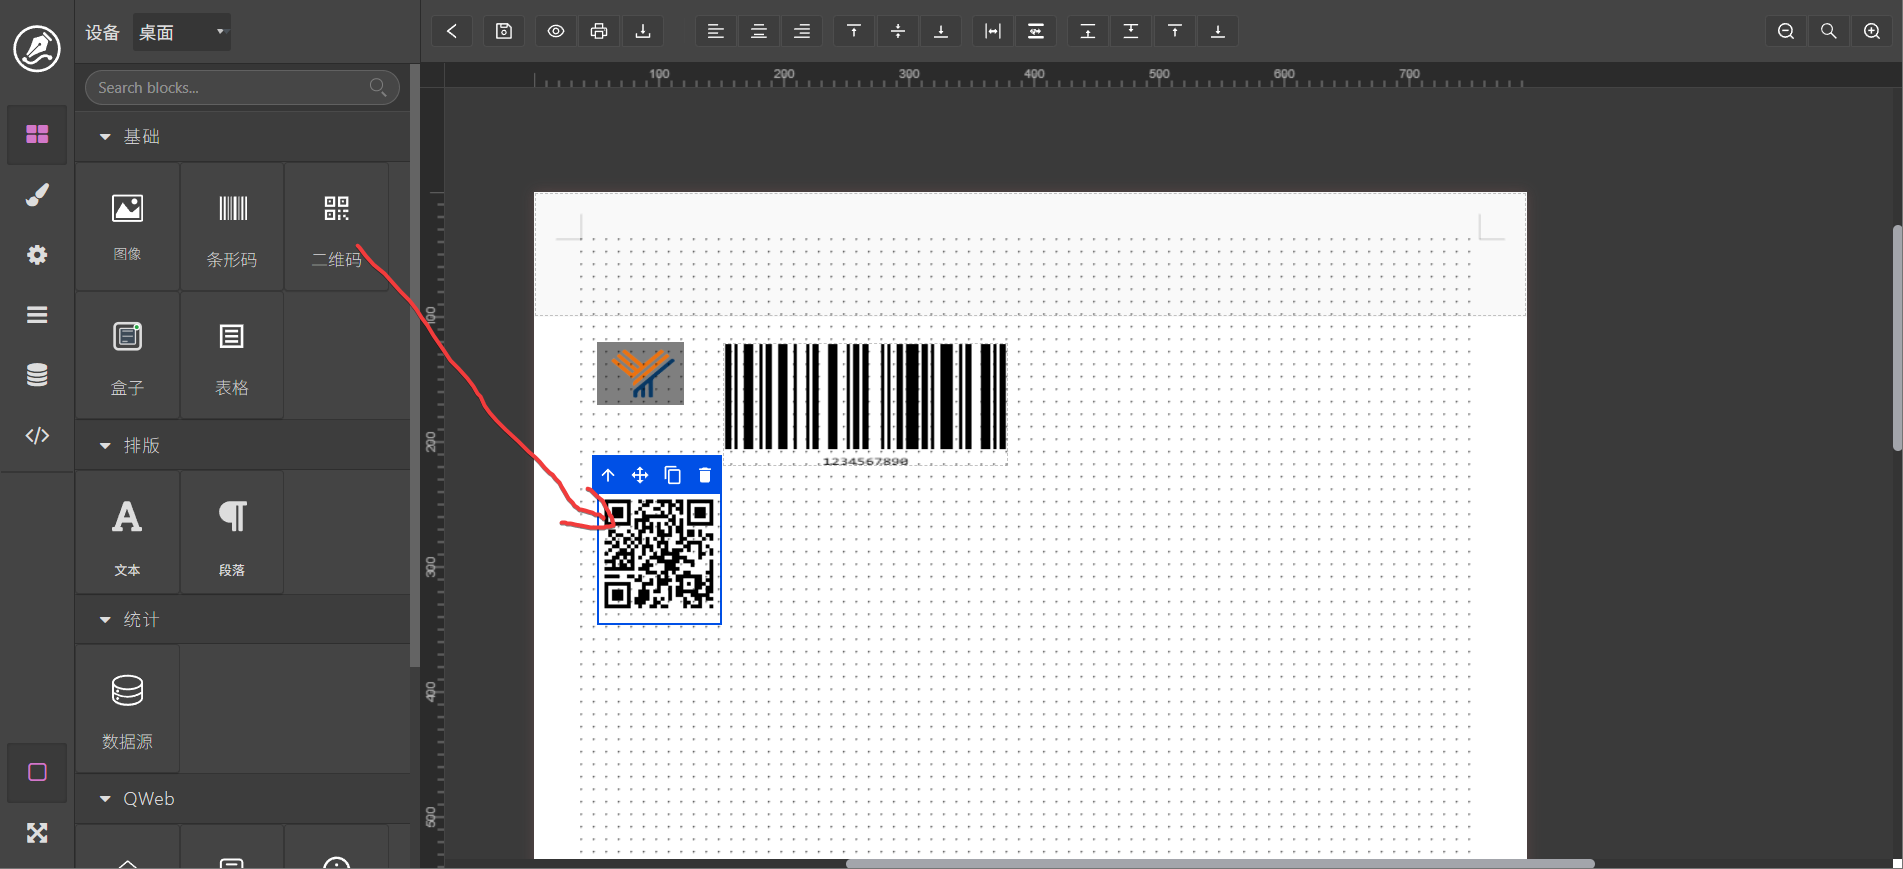The height and width of the screenshot is (869, 1903).
Task: Open the code editor from sidebar
Action: click(37, 435)
